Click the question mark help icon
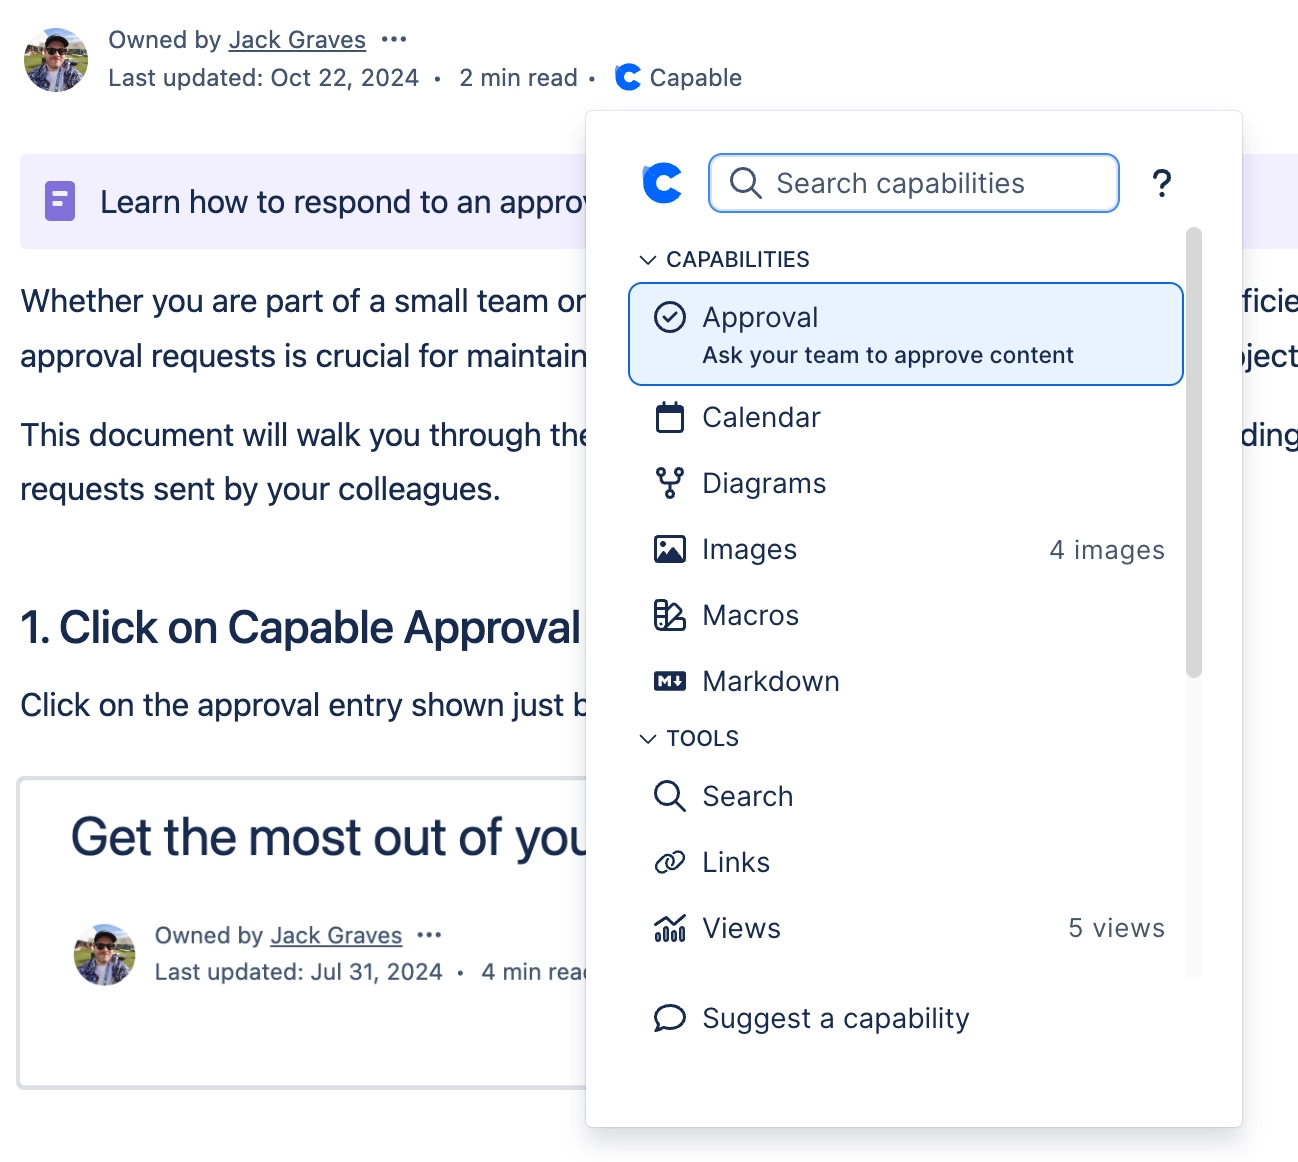1298x1162 pixels. point(1162,183)
